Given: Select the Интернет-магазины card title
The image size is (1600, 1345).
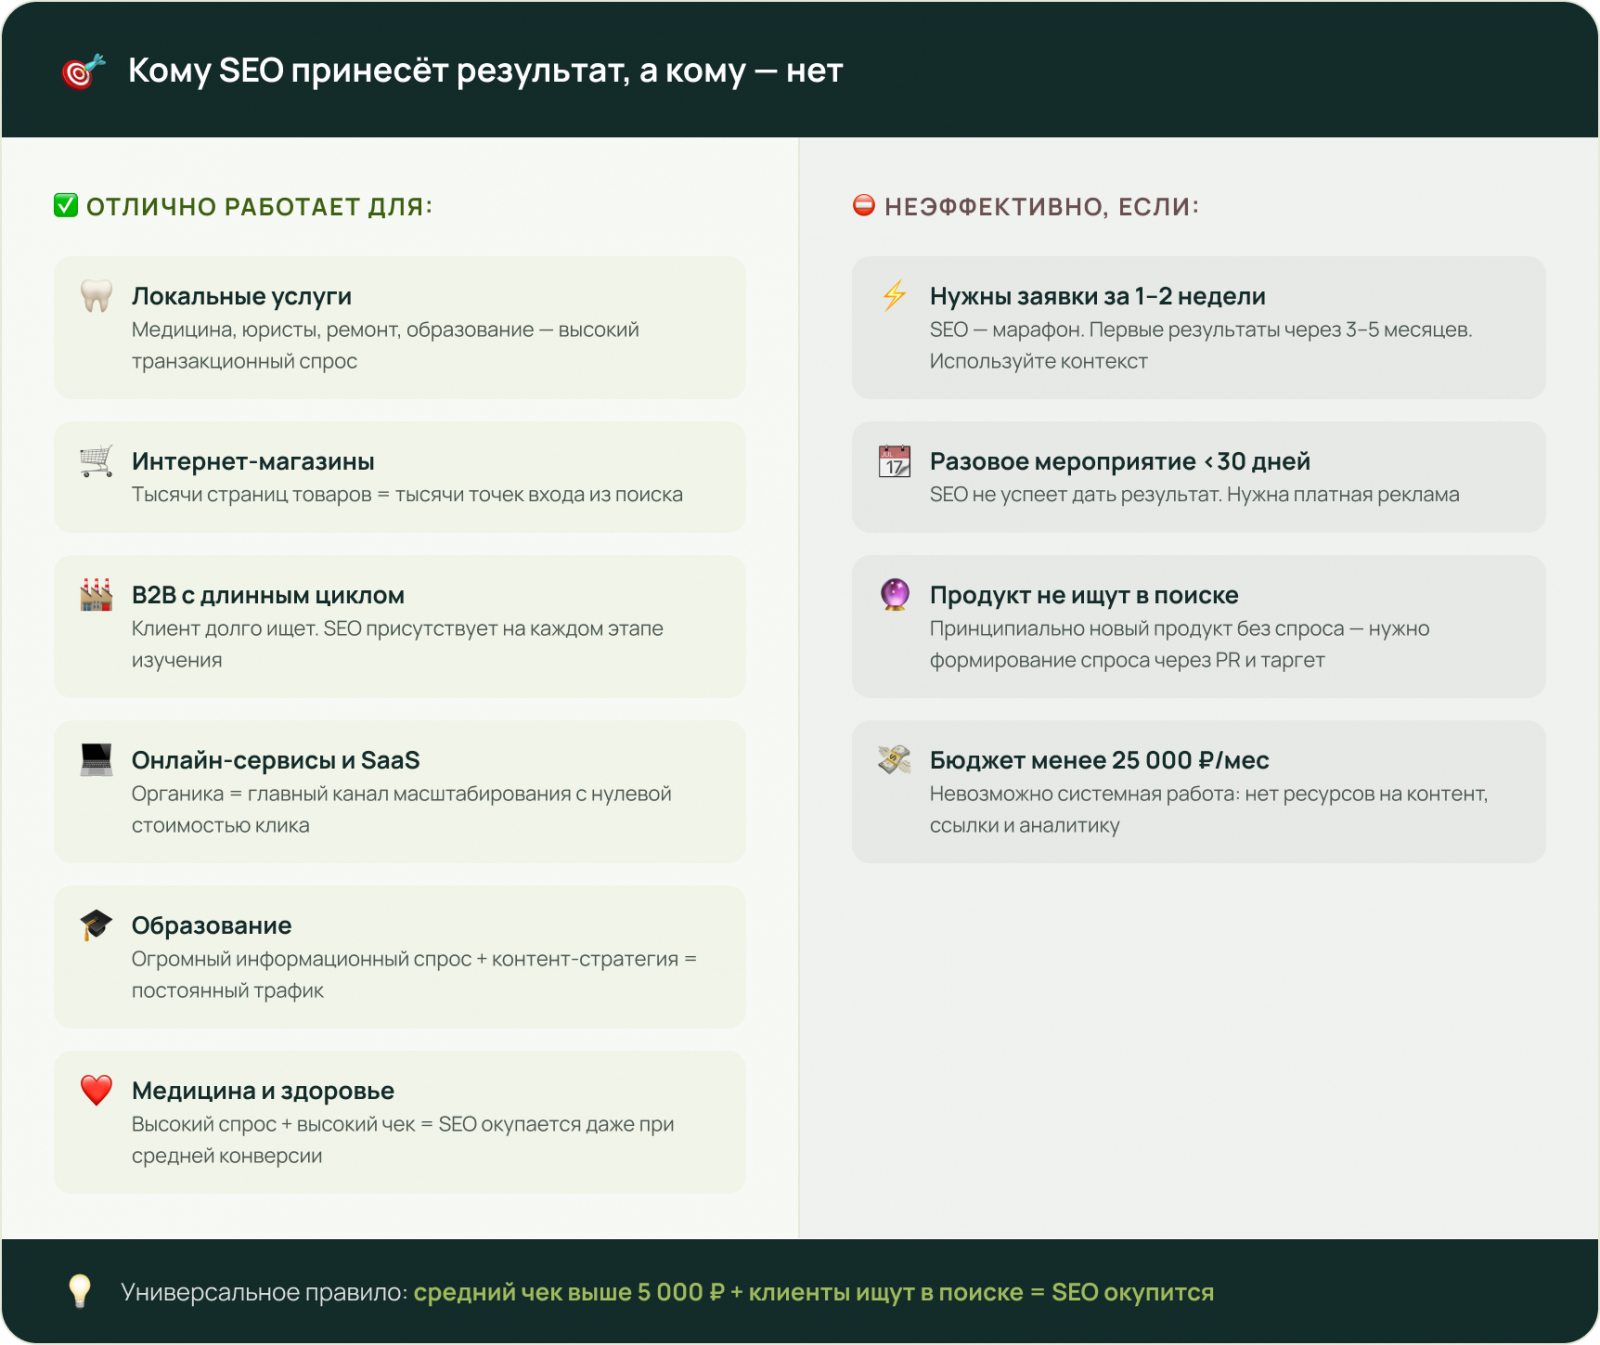Looking at the screenshot, I should [x=253, y=461].
